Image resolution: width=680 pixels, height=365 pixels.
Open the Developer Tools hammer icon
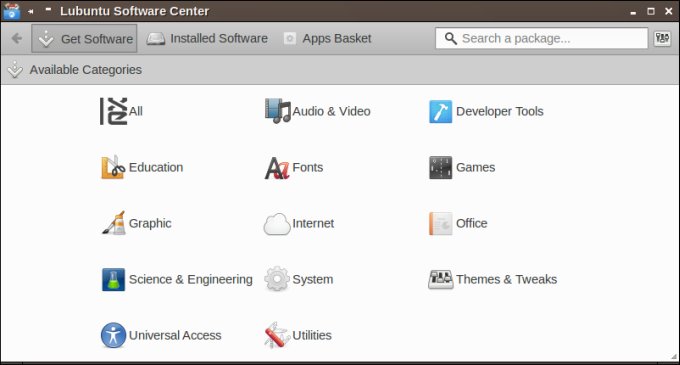pyautogui.click(x=441, y=111)
